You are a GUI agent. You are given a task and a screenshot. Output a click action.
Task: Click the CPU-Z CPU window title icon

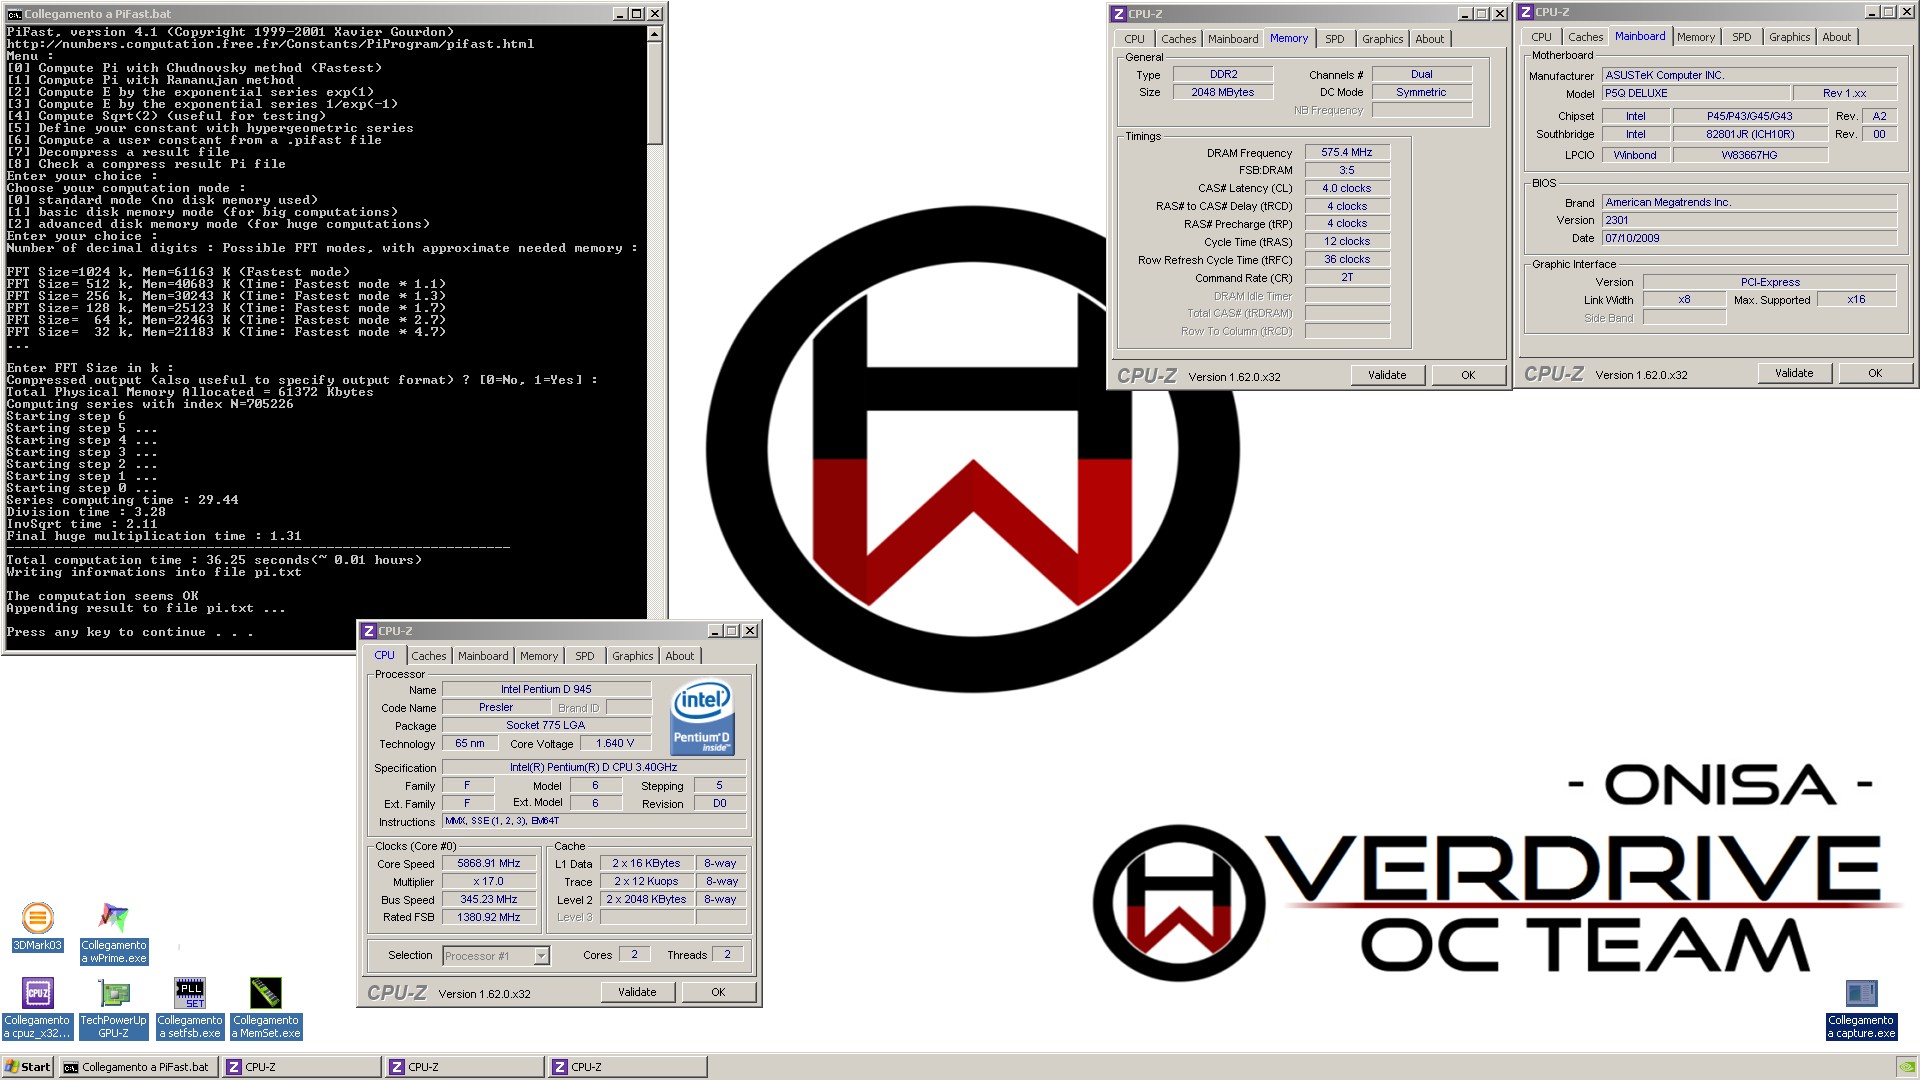[369, 631]
